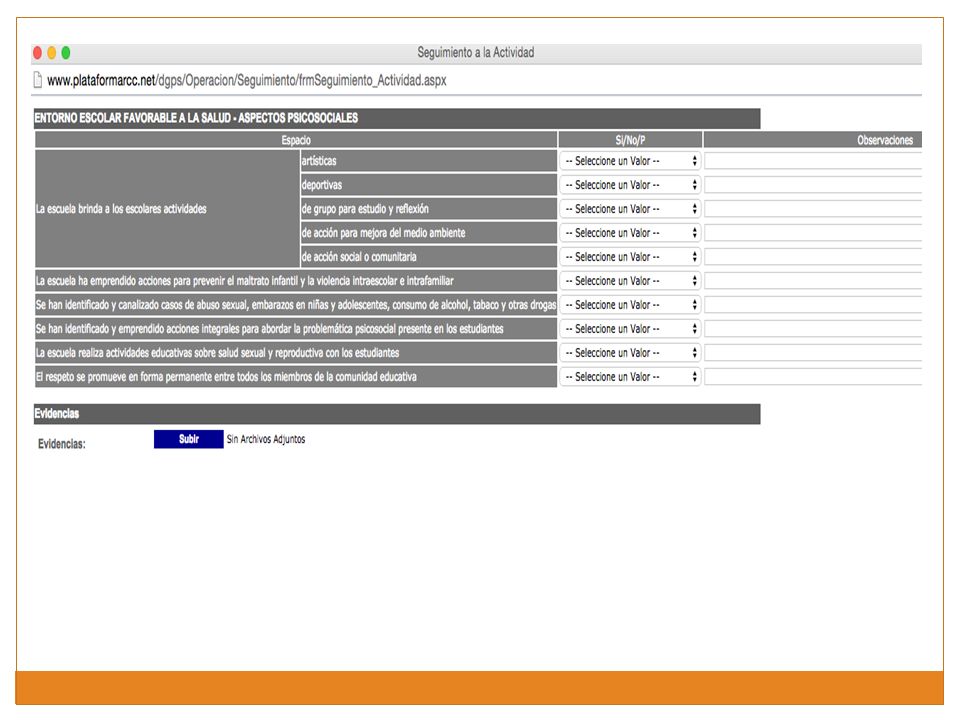The height and width of the screenshot is (720, 960).
Task: Click the Evidencias section header
Action: [397, 414]
